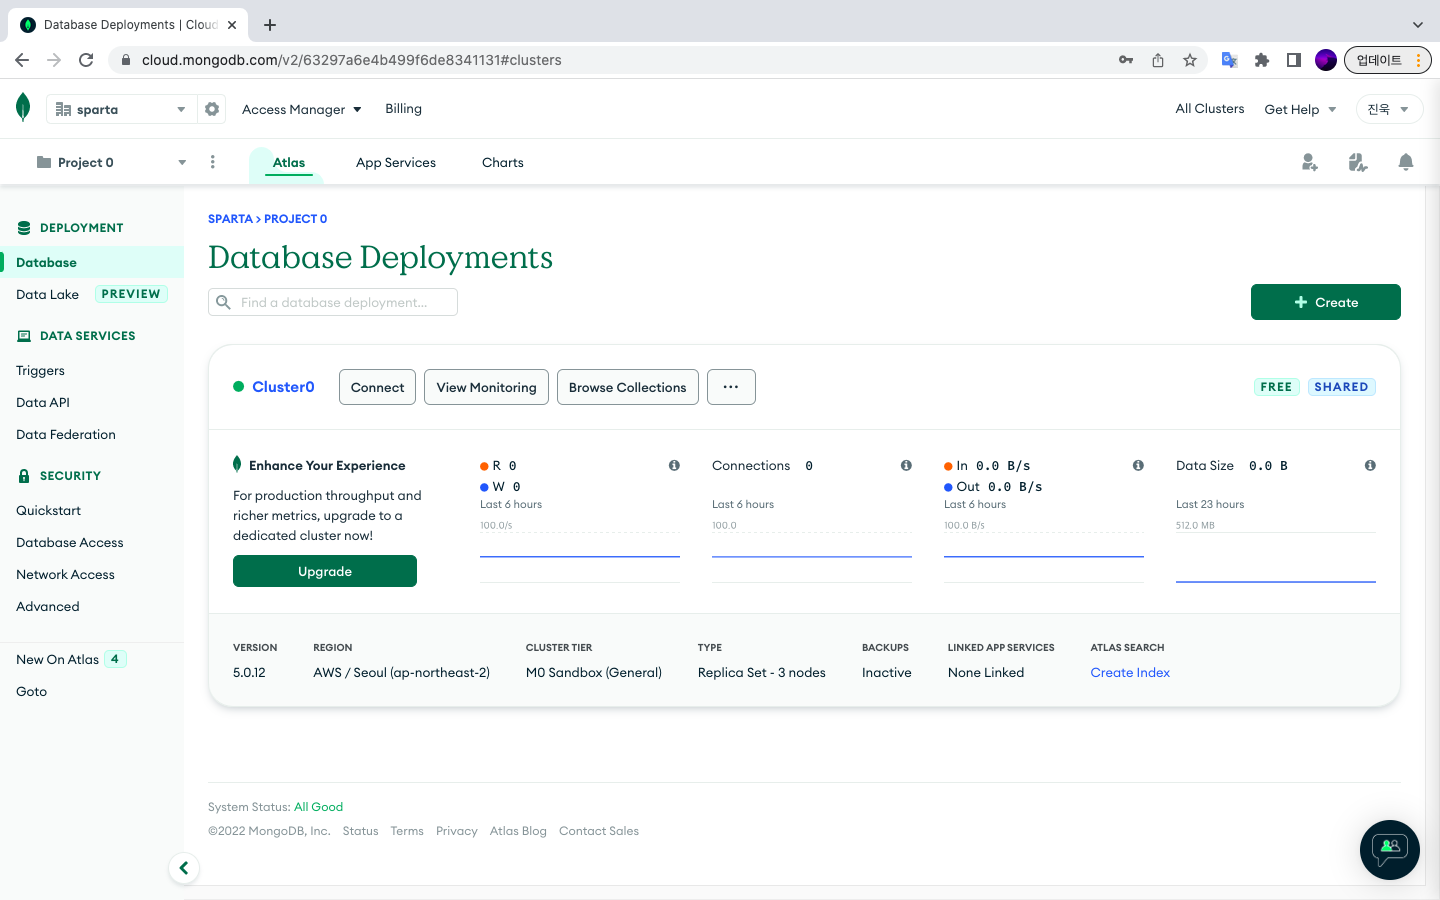Switch to the App Services tab

pos(396,162)
